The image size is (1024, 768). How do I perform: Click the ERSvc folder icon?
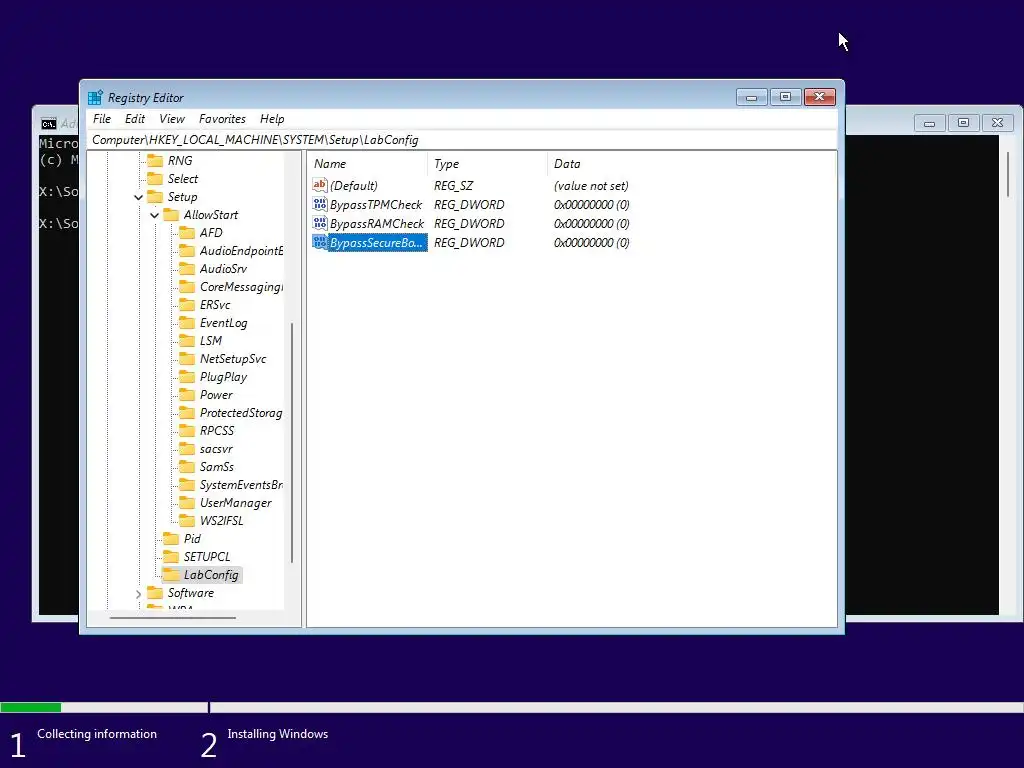pyautogui.click(x=187, y=304)
